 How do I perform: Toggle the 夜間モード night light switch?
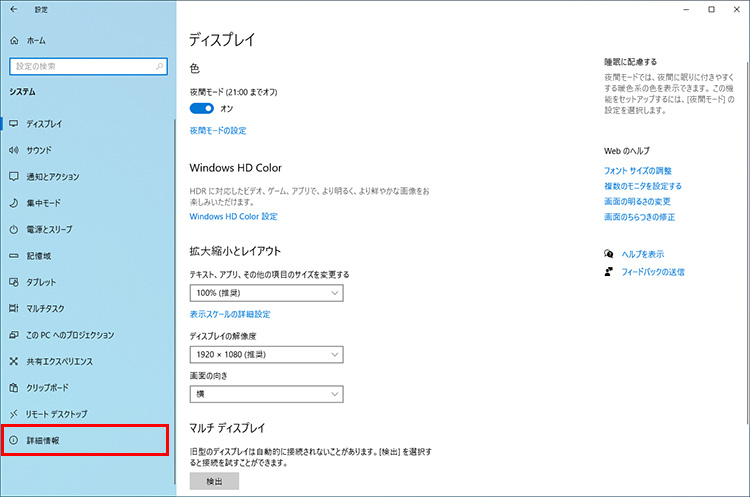pos(201,109)
